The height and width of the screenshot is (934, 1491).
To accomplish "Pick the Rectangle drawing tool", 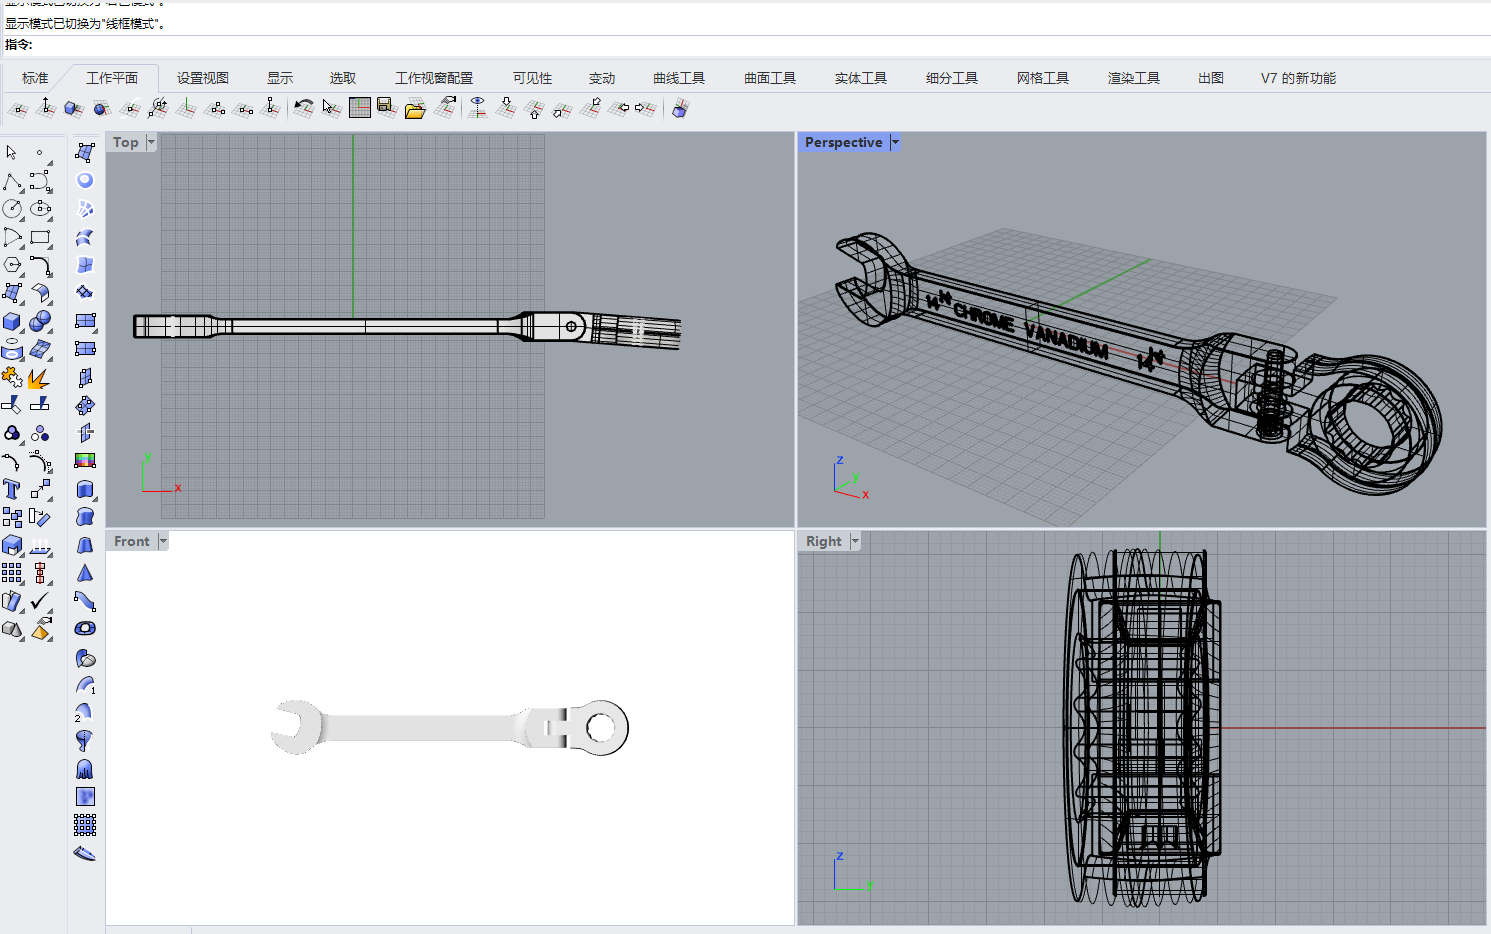I will pyautogui.click(x=40, y=238).
